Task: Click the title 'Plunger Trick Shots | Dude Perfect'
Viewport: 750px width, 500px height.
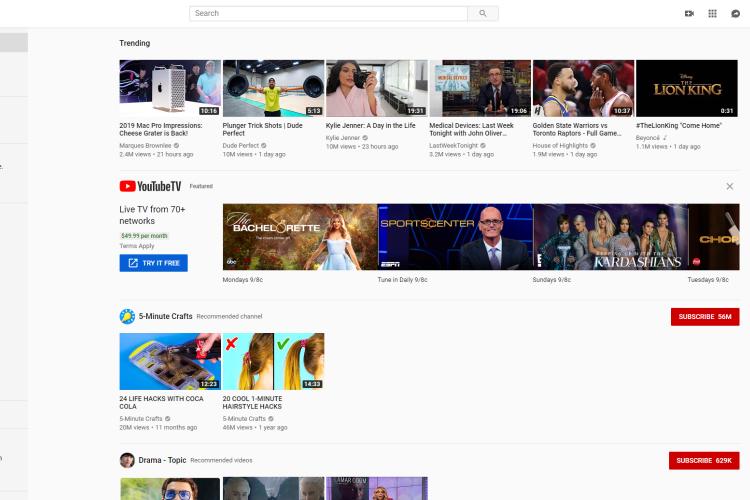Action: (263, 129)
